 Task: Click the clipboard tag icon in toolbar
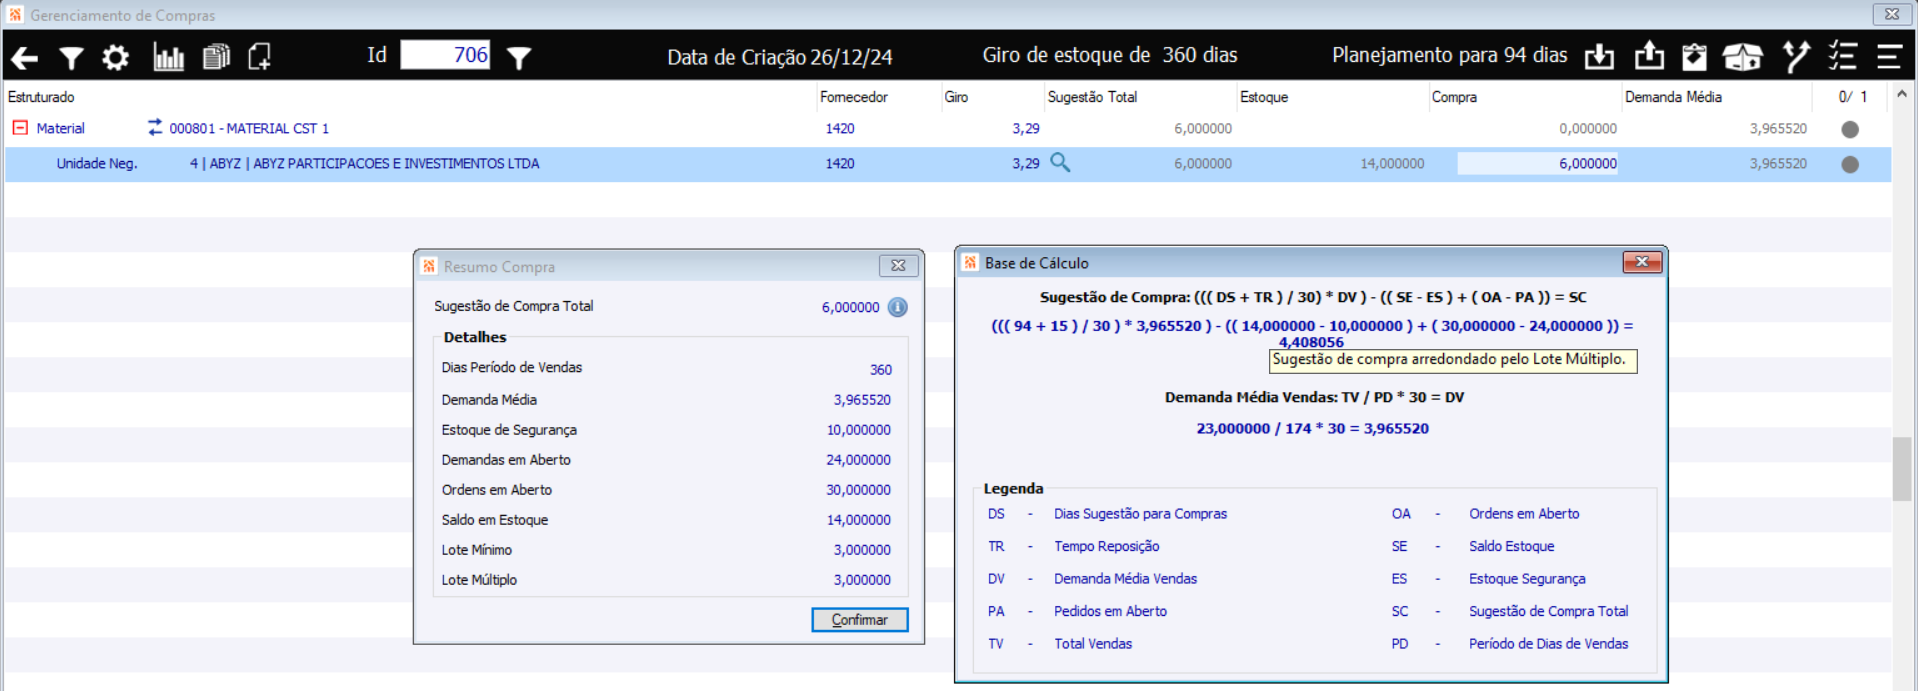1694,57
